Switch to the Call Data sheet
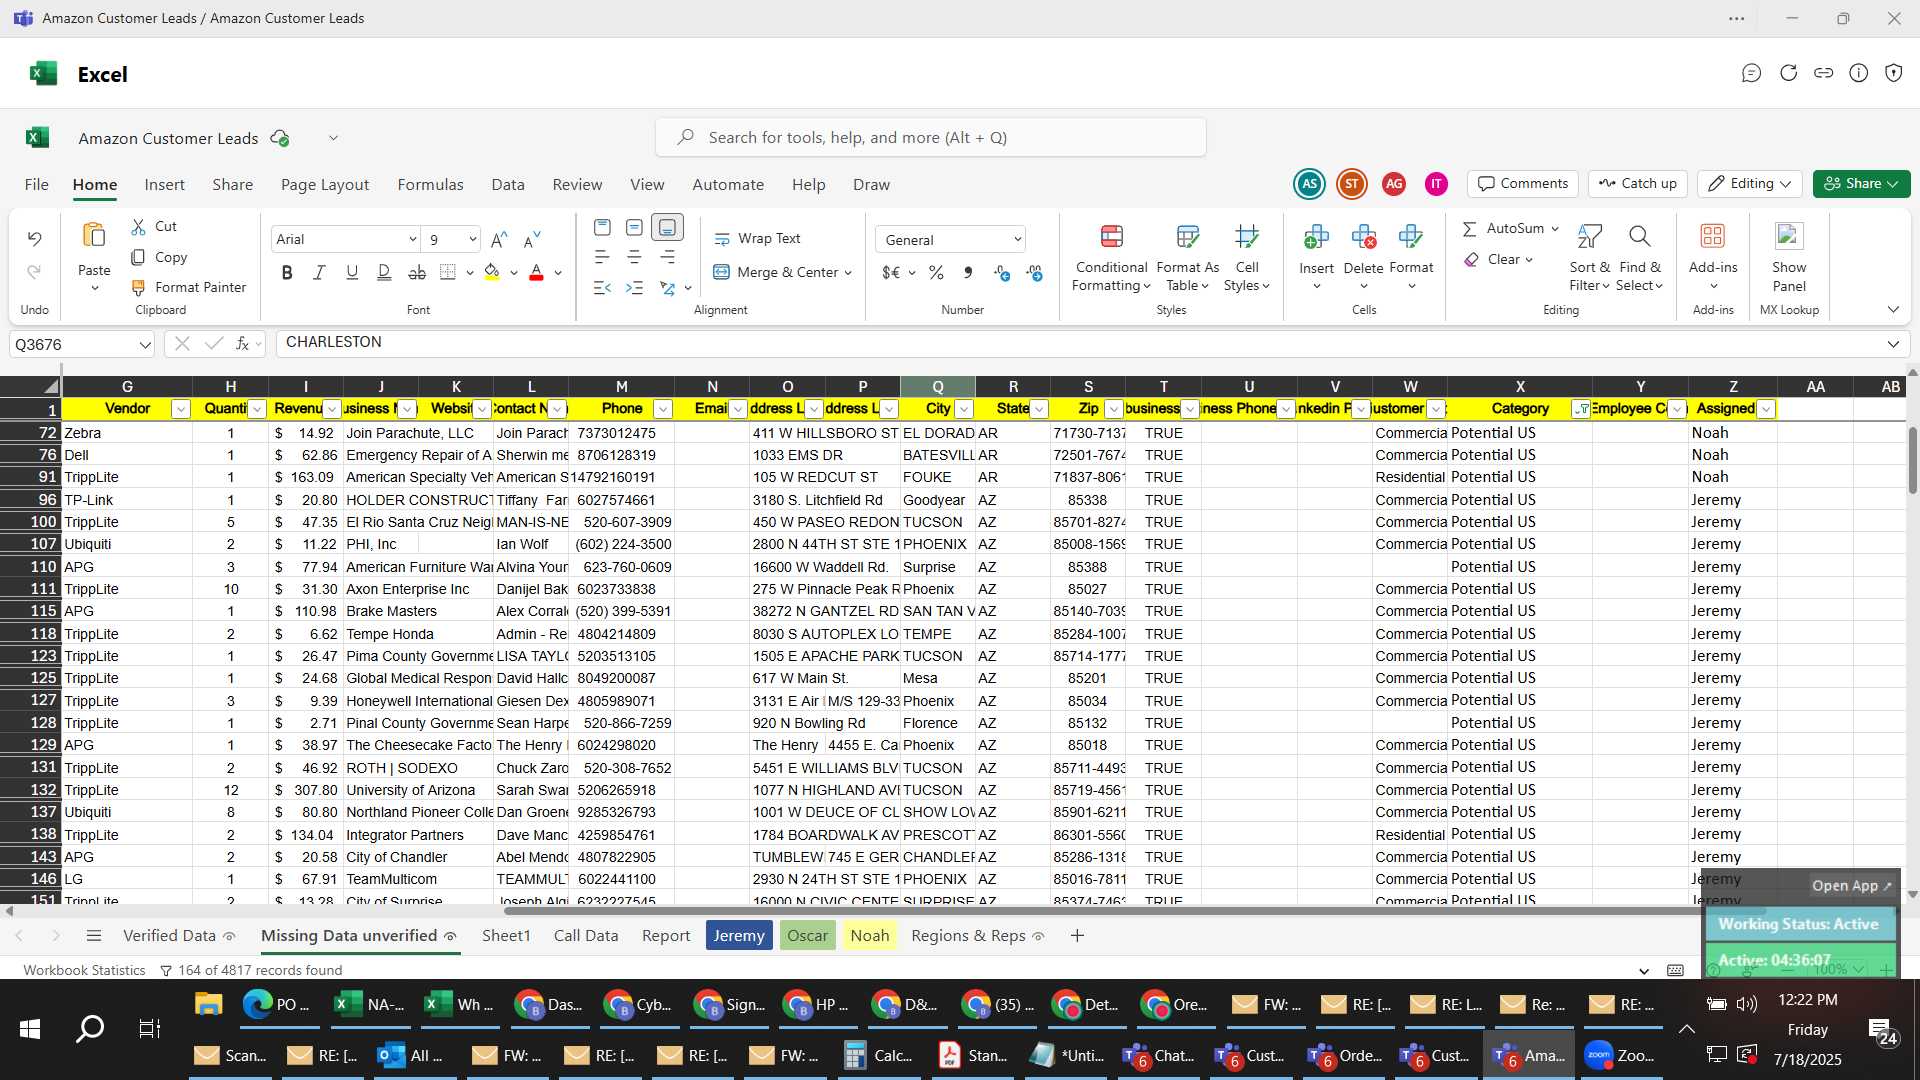The image size is (1920, 1080). [586, 936]
